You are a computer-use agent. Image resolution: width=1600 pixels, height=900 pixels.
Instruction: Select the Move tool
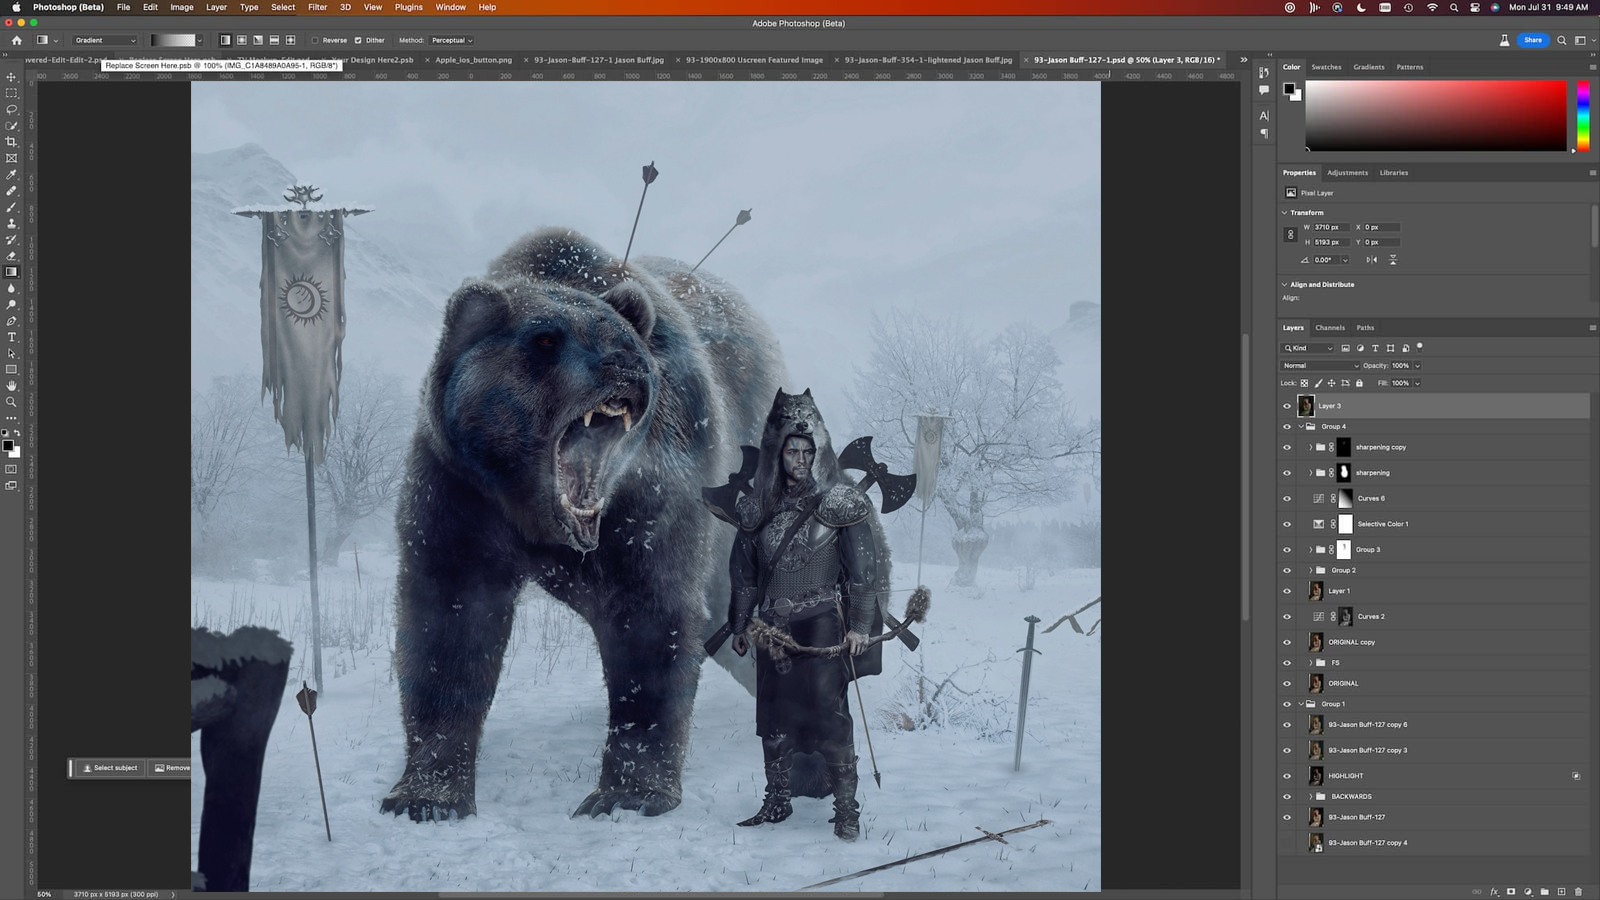(x=12, y=77)
